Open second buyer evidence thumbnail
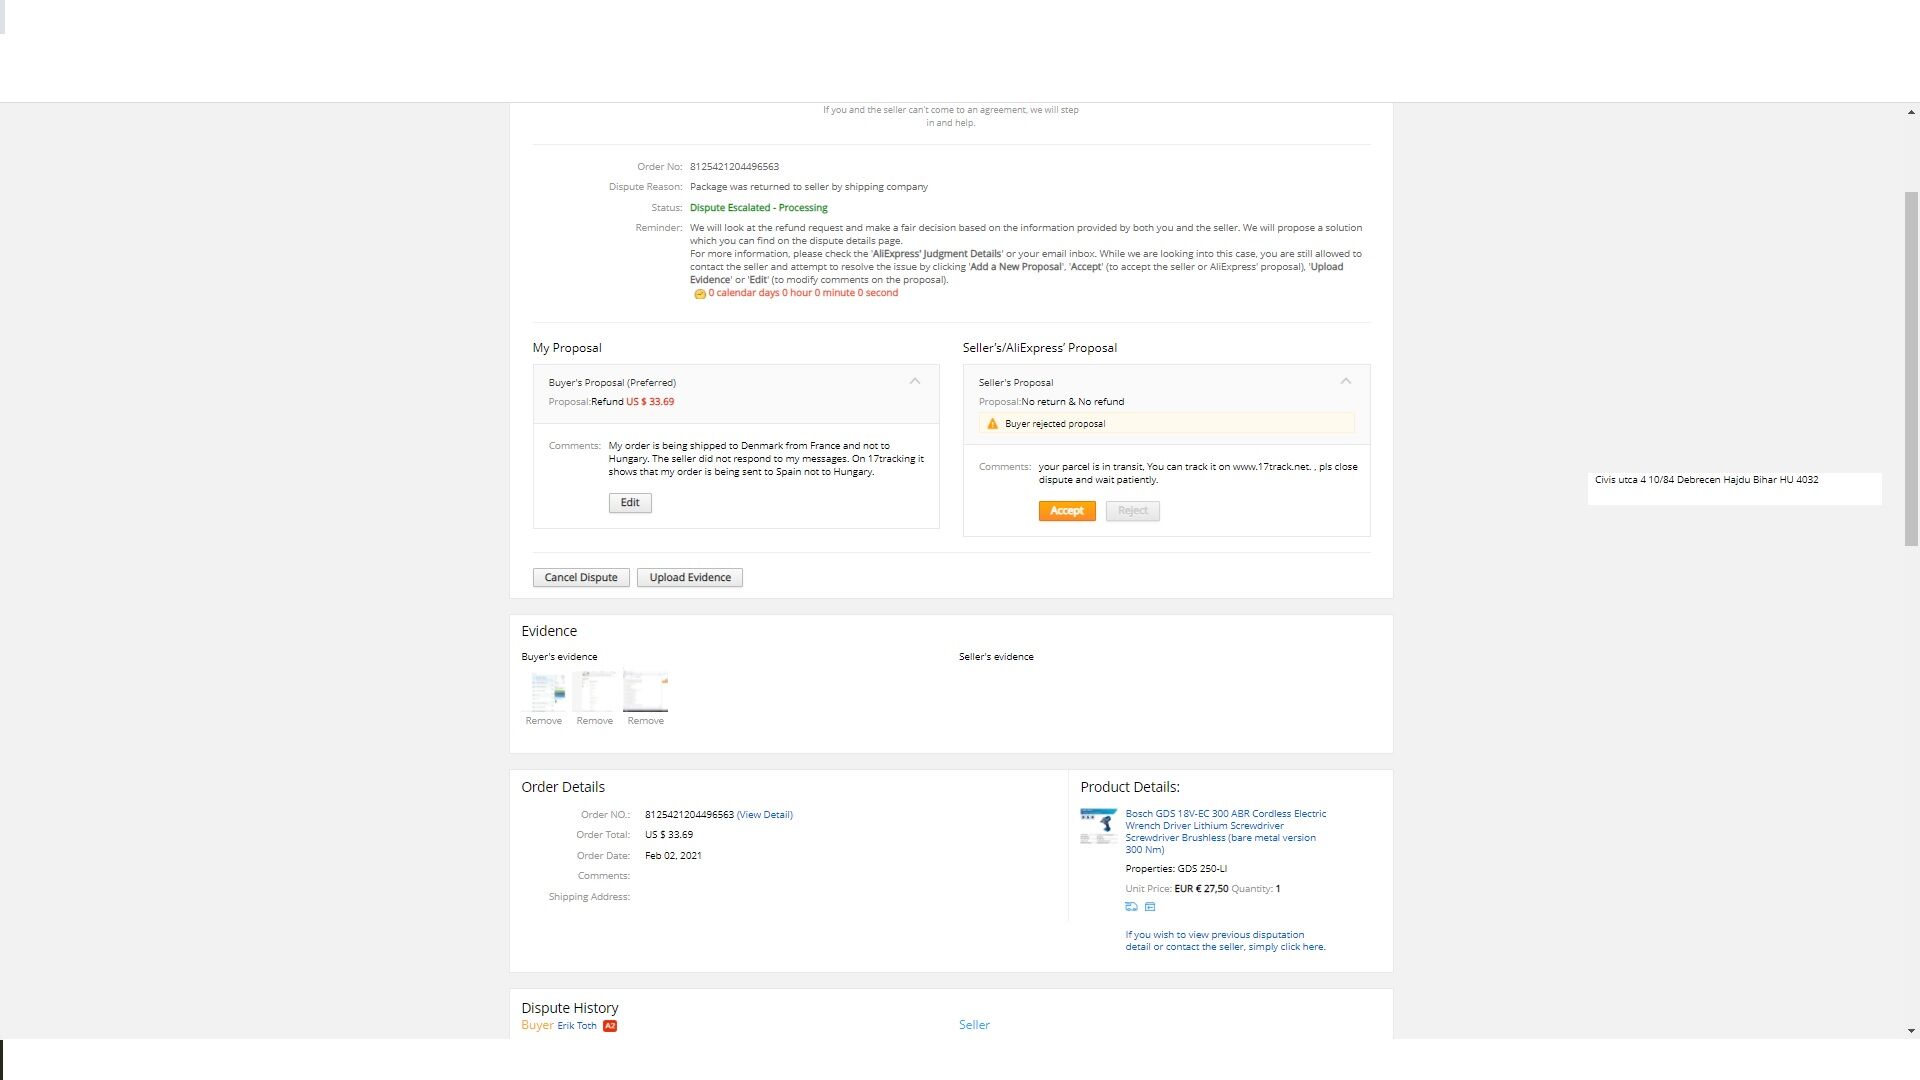The height and width of the screenshot is (1080, 1920). pyautogui.click(x=597, y=691)
